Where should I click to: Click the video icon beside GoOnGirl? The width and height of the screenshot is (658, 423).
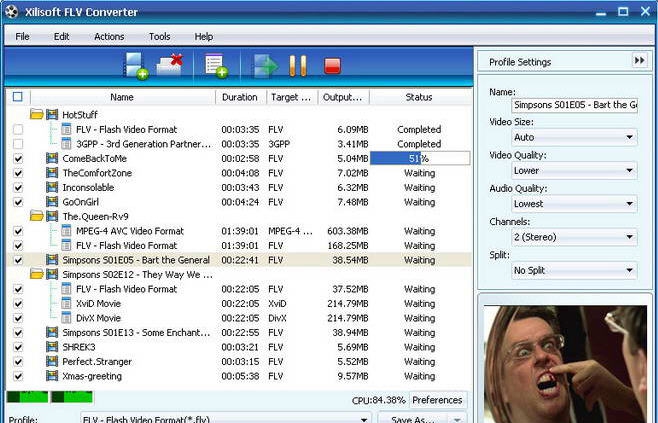click(x=52, y=202)
